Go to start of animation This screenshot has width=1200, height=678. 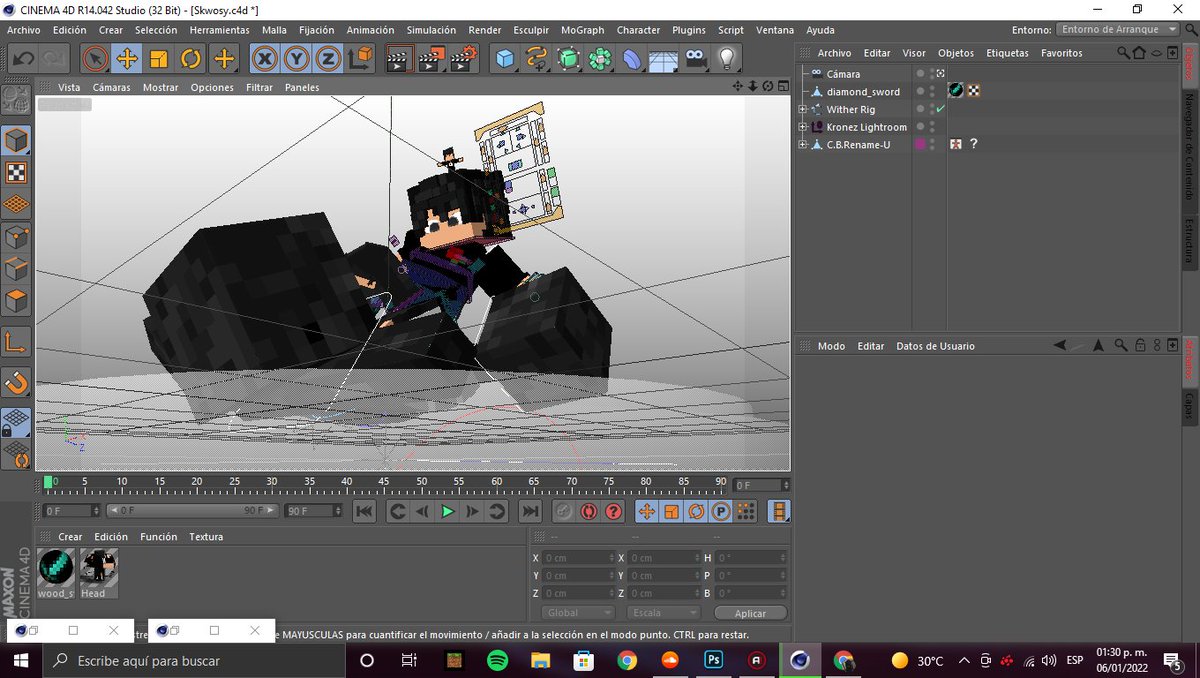tap(364, 511)
